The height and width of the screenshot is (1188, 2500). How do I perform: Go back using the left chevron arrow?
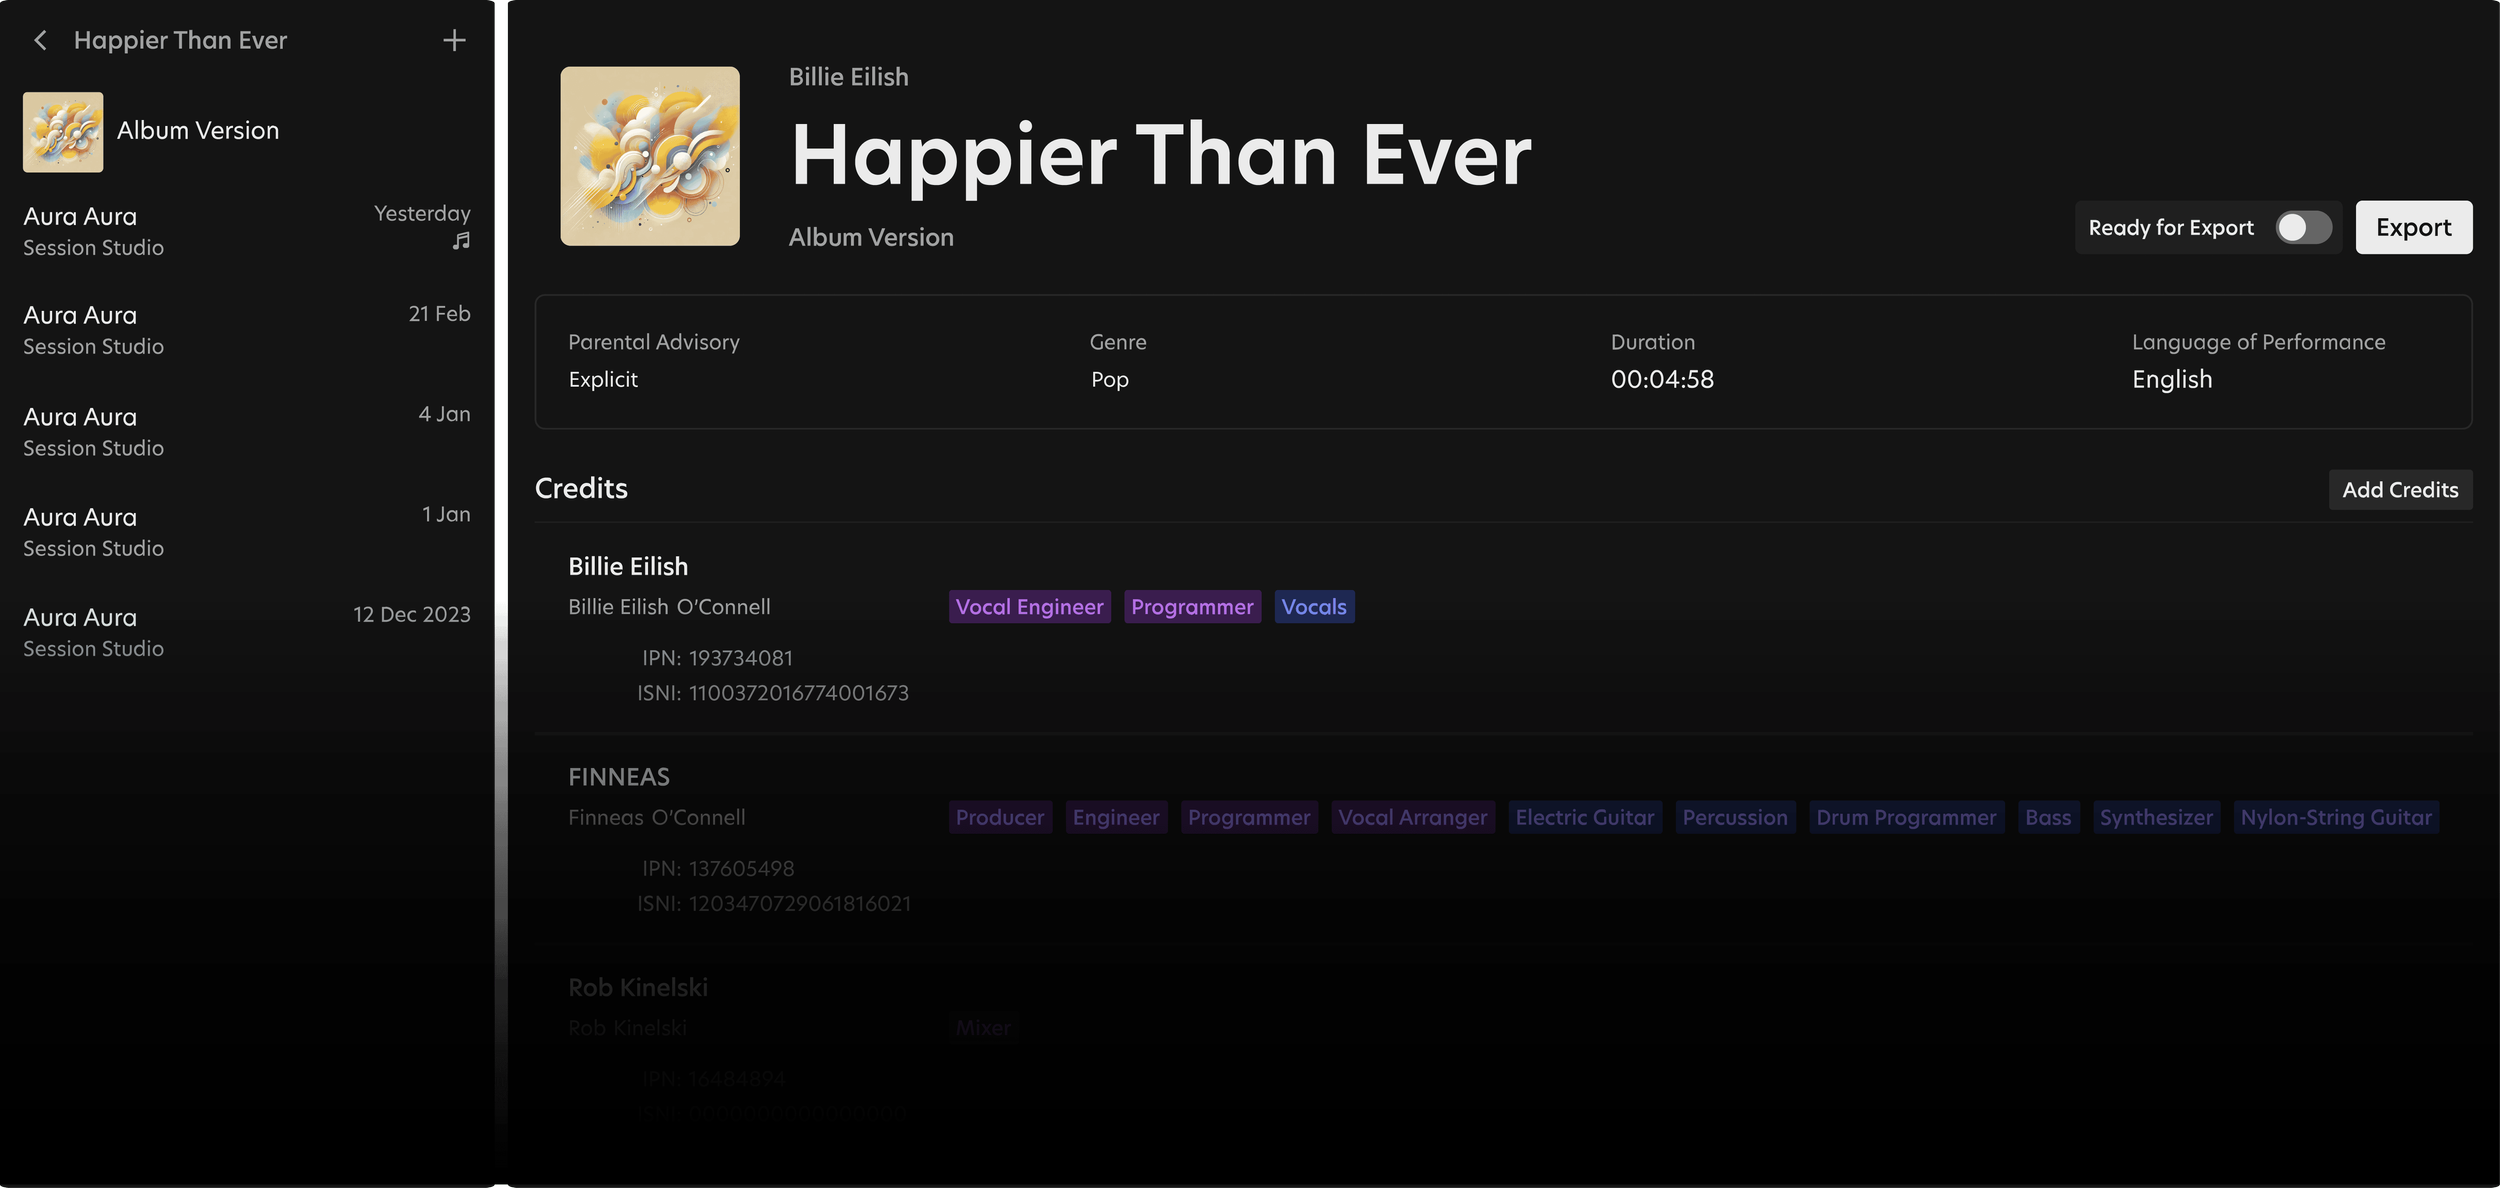click(x=40, y=40)
